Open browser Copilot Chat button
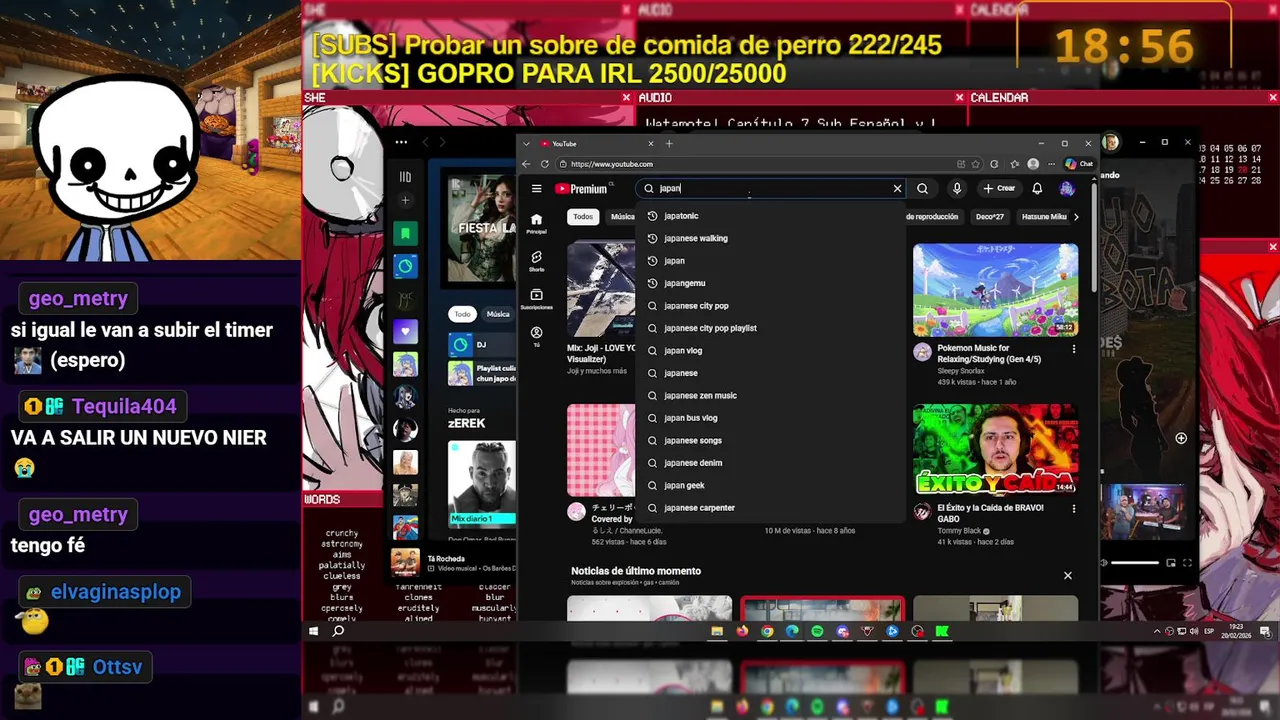Screen dimensions: 1280x720 coord(1079,164)
